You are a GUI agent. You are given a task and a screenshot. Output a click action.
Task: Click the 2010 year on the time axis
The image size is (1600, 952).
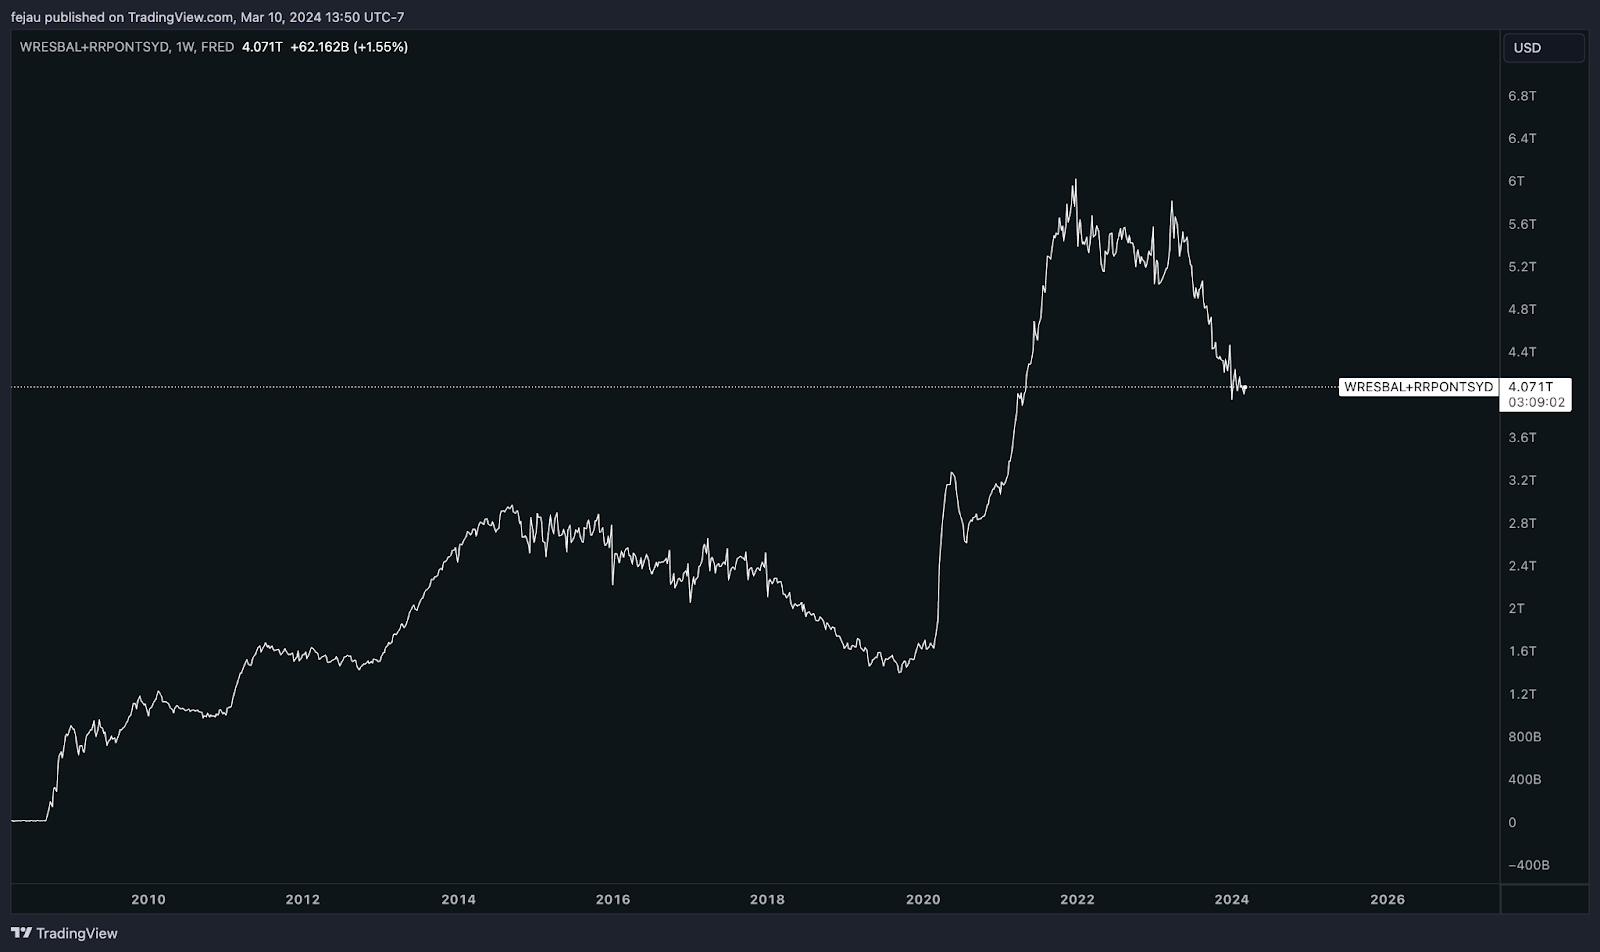[148, 899]
